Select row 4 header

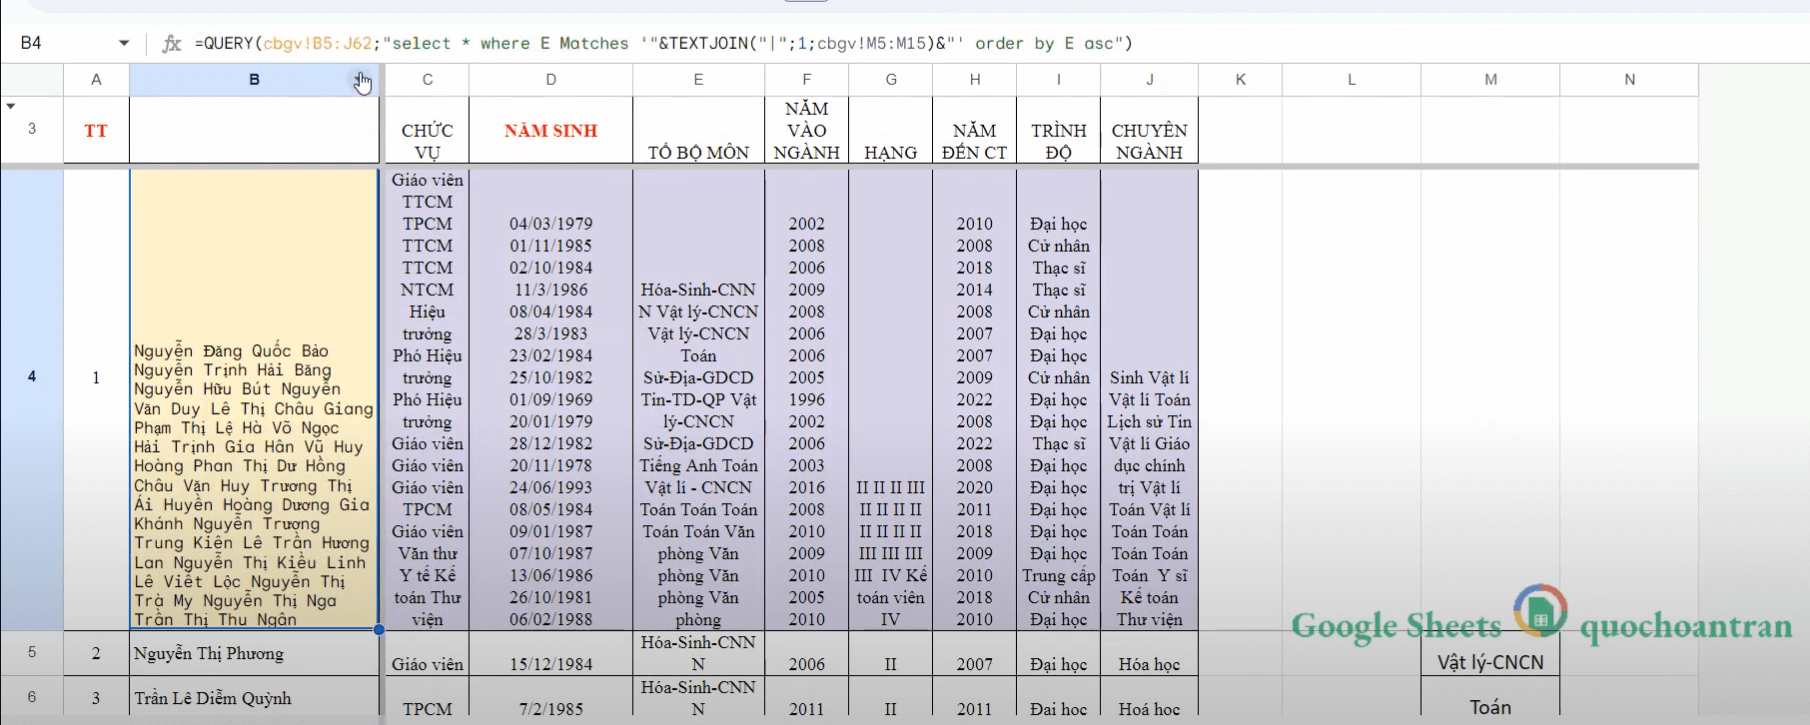32,377
